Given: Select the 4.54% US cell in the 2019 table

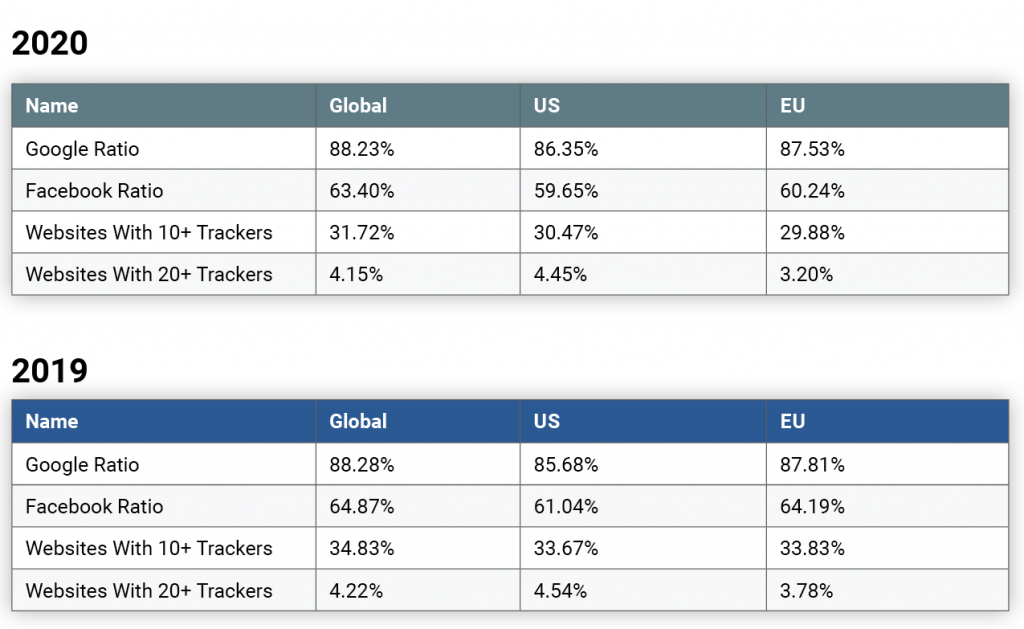Looking at the screenshot, I should (560, 590).
